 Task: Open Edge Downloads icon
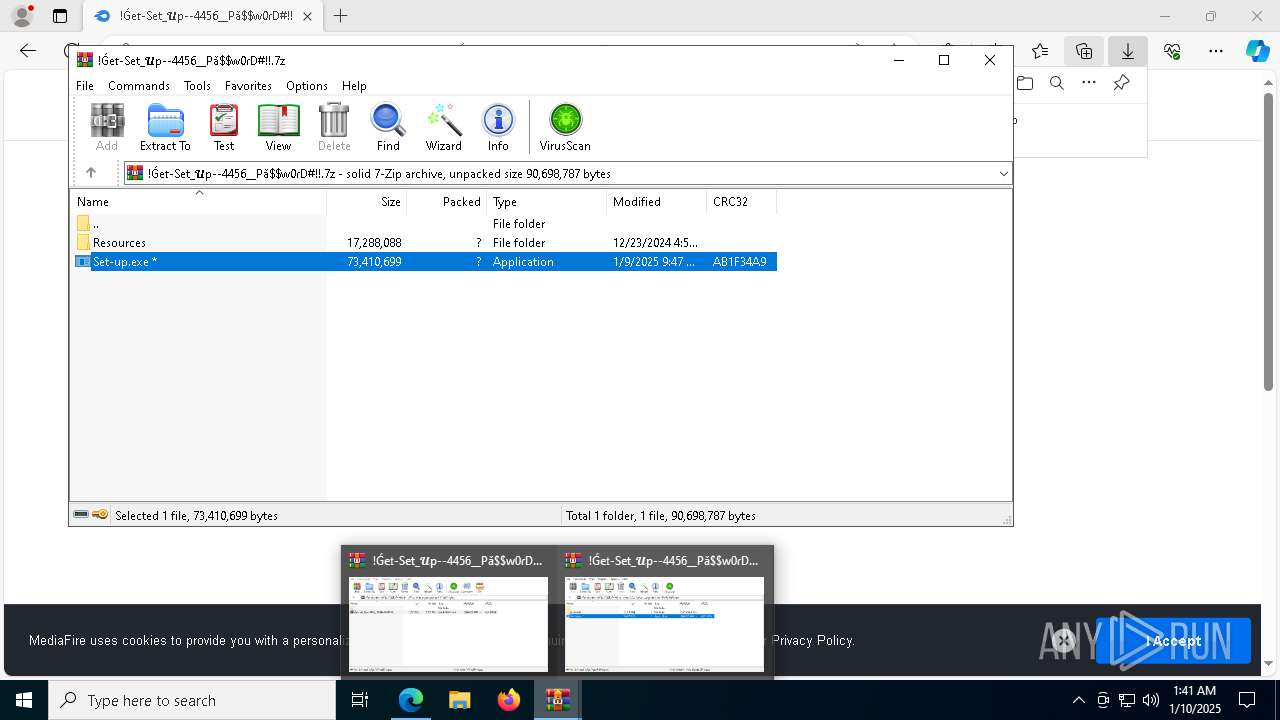(x=1128, y=51)
